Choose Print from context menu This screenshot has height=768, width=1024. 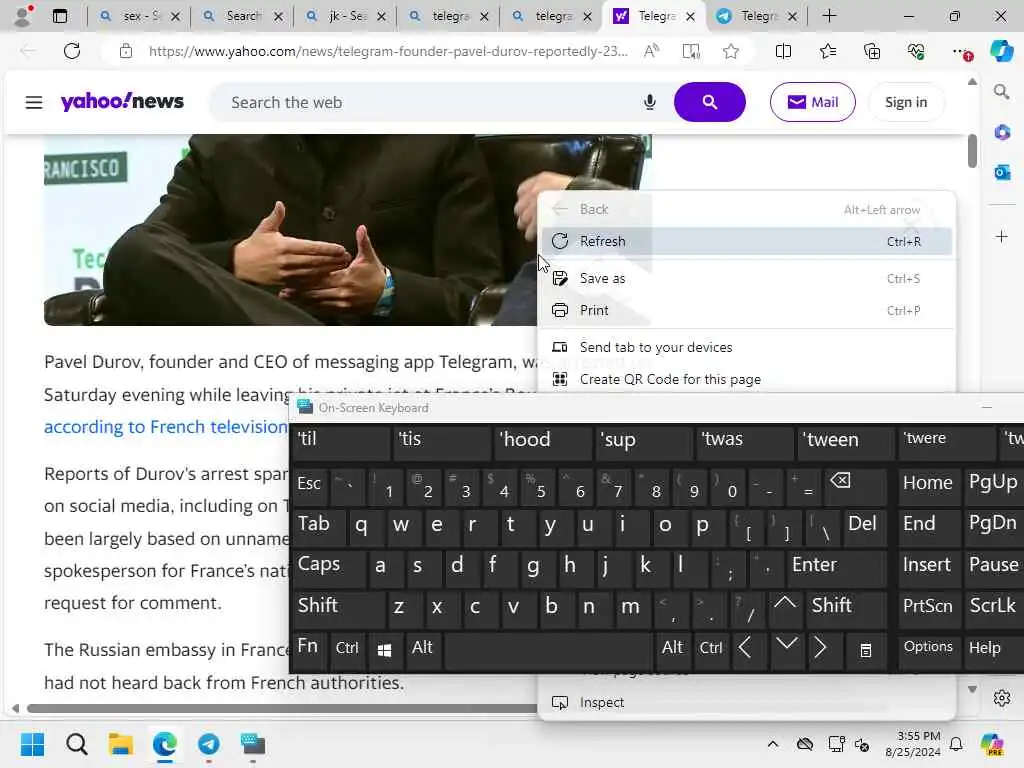[x=746, y=310]
